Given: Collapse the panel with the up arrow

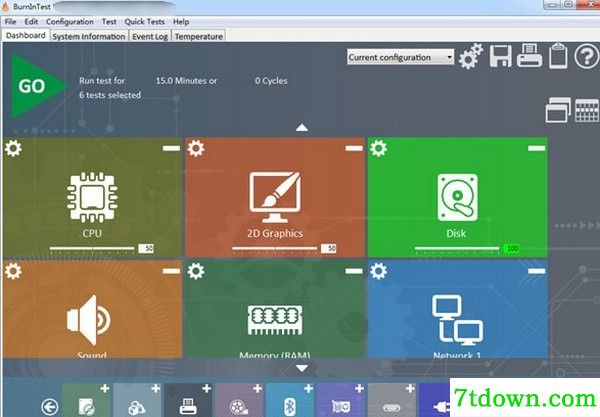Looking at the screenshot, I should pyautogui.click(x=302, y=127).
